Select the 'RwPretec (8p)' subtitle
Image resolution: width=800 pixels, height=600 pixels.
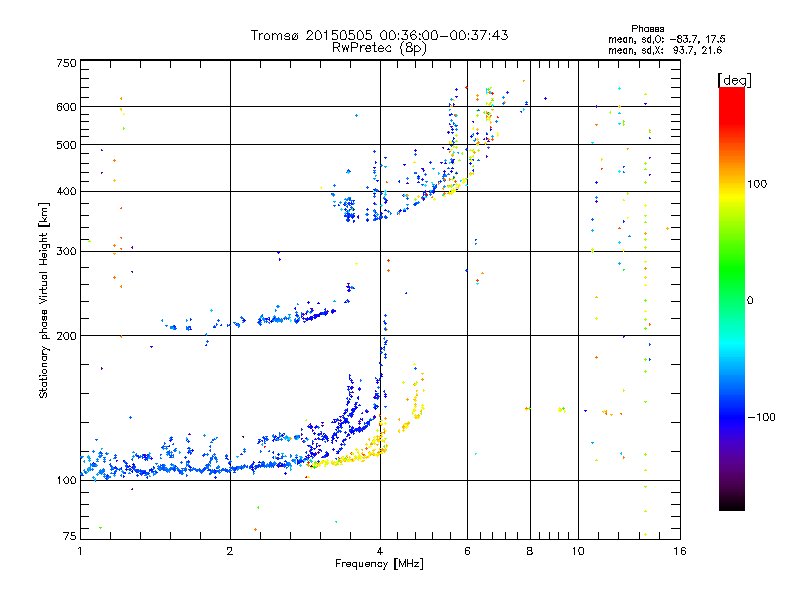[x=379, y=48]
